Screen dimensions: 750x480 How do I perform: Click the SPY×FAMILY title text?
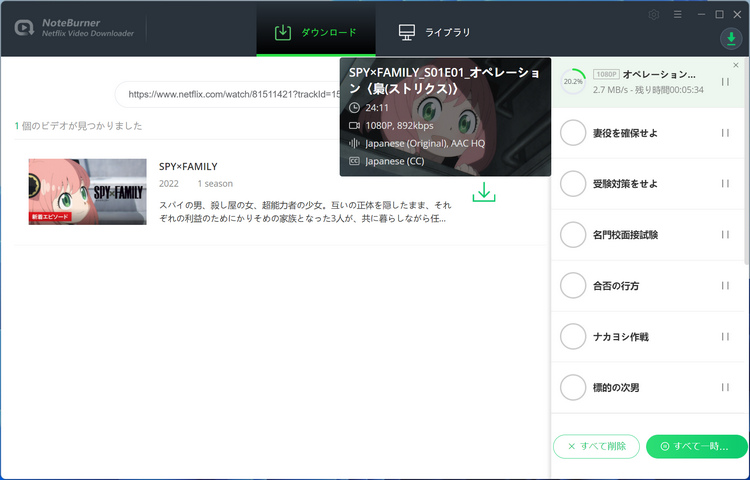[188, 166]
